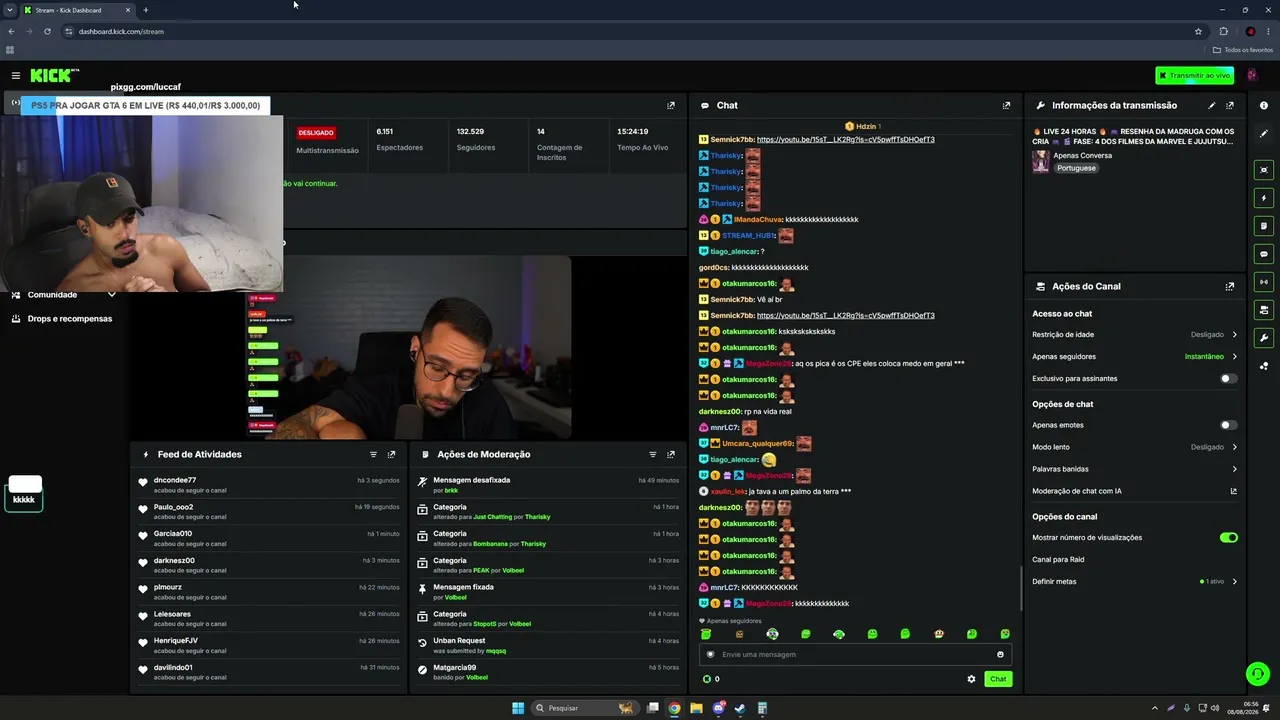This screenshot has width=1280, height=720.
Task: Open the first youtu.be link from Semnick7bb
Action: tap(845, 140)
